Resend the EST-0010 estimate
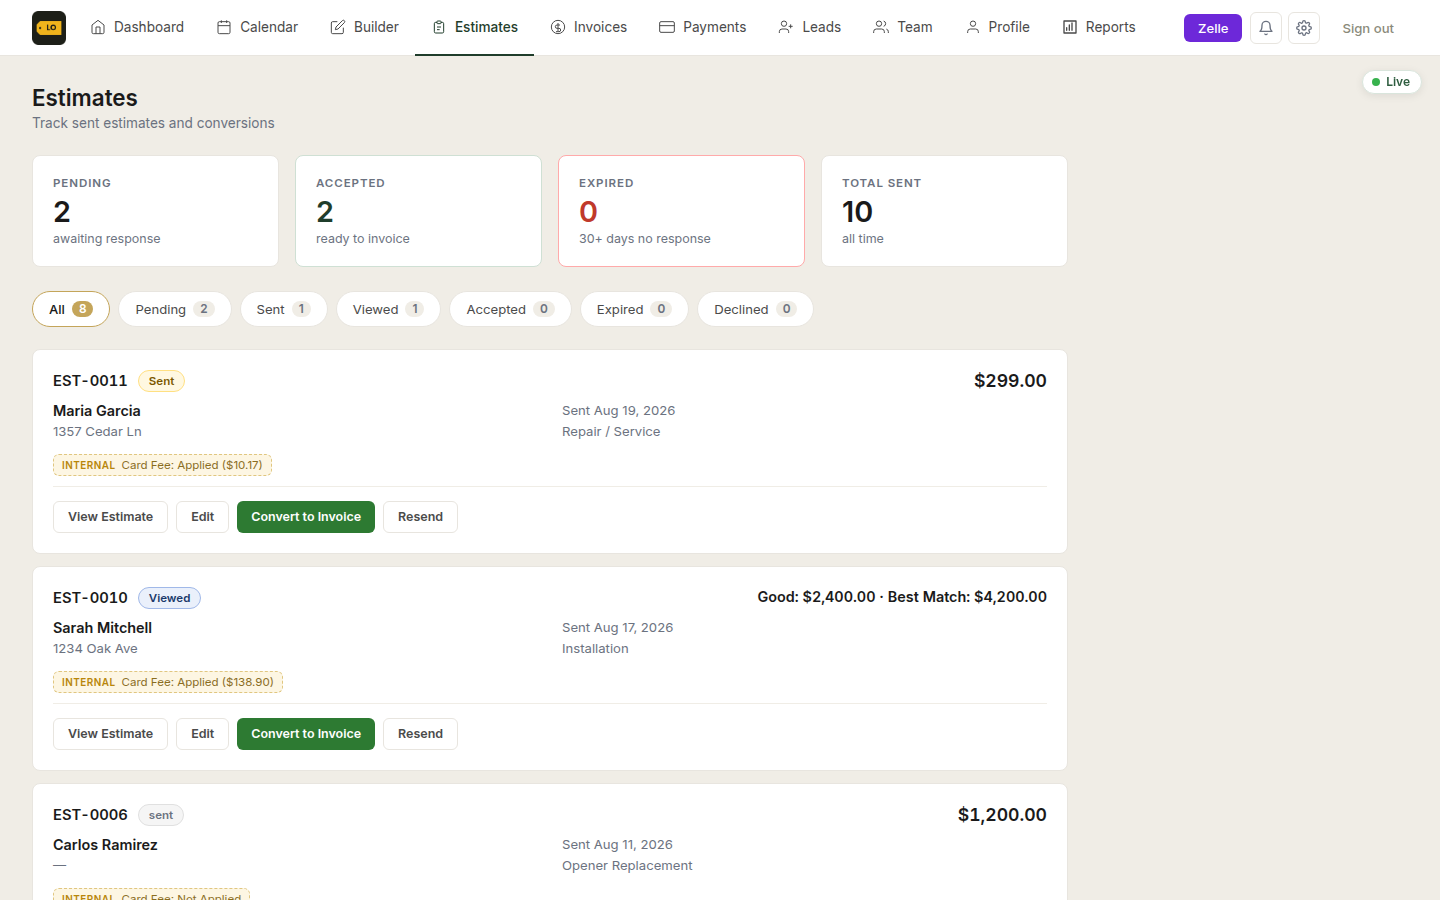 [x=420, y=734]
